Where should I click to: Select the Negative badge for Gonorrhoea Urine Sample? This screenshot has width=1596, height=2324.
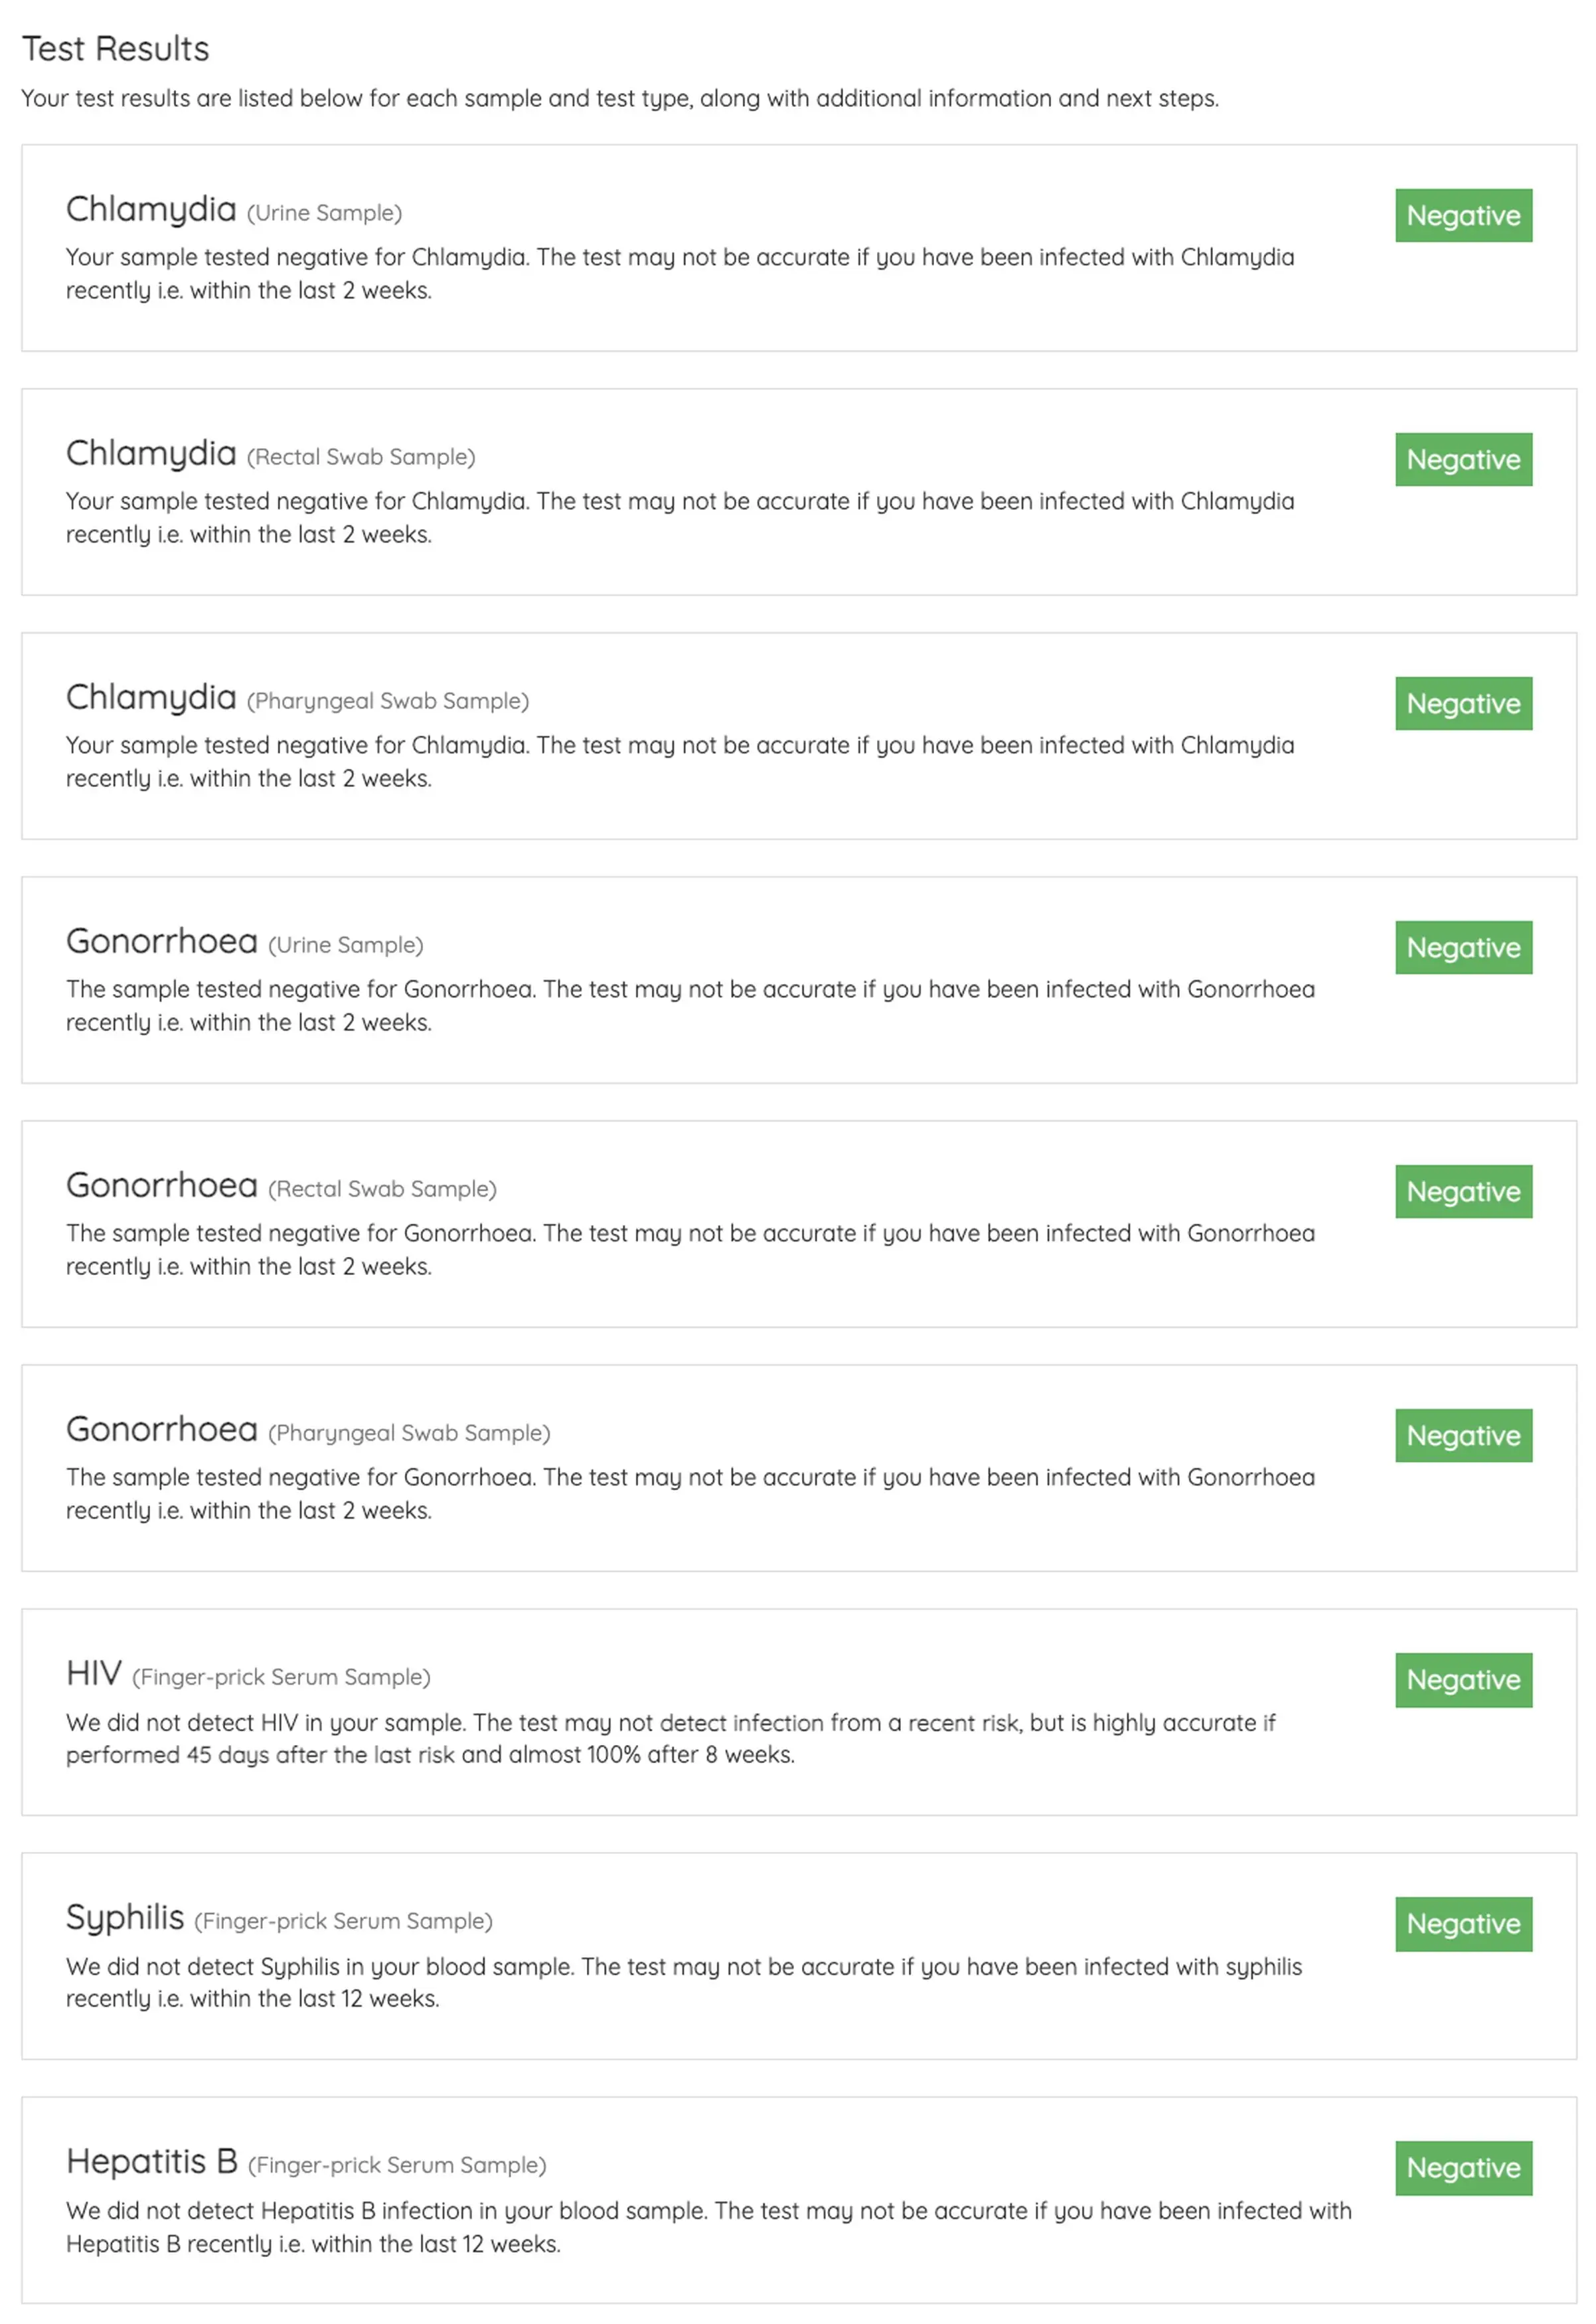pos(1463,947)
